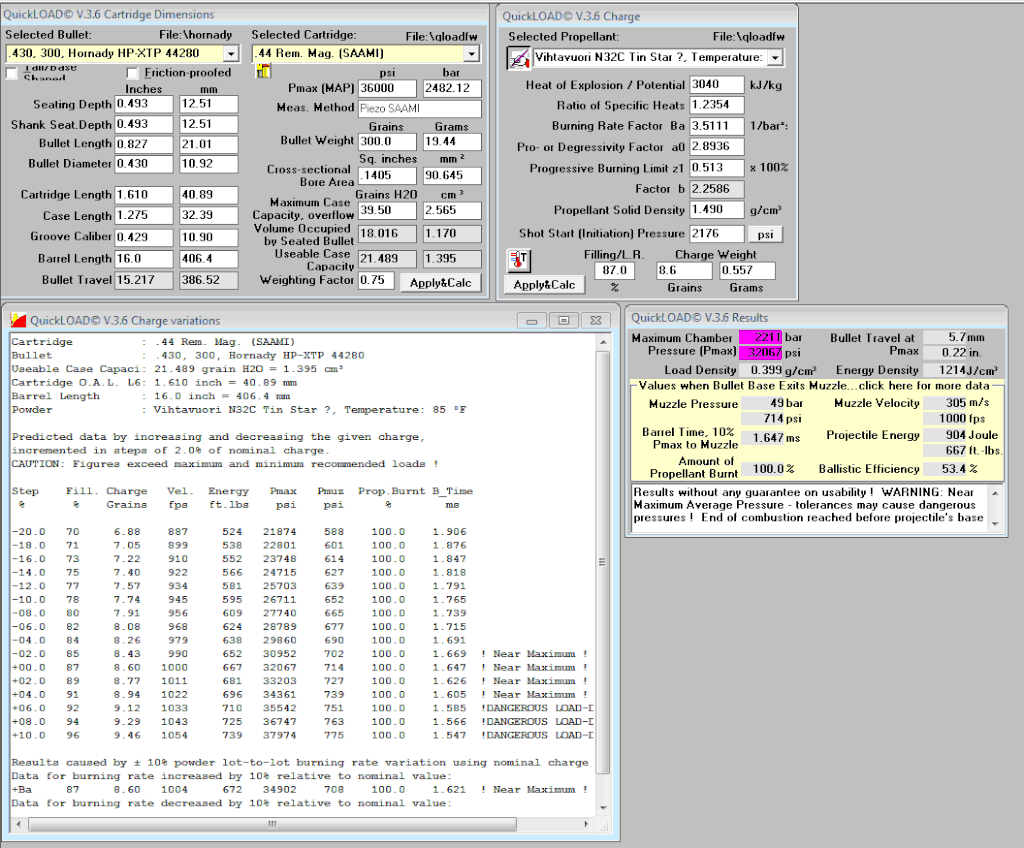The image size is (1024, 848).
Task: Click Apply&Calc button in Charge window
Action: (544, 285)
